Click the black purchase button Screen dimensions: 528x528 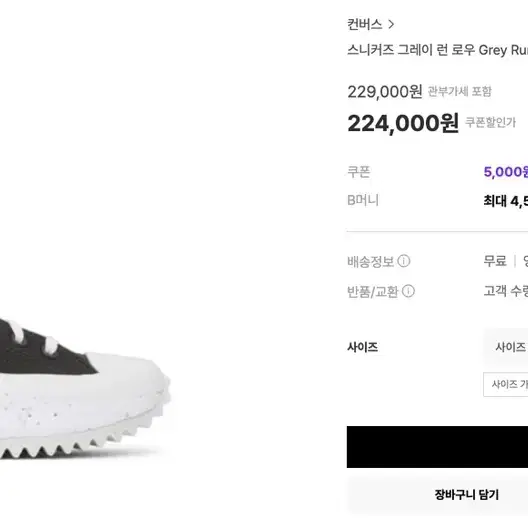437,447
